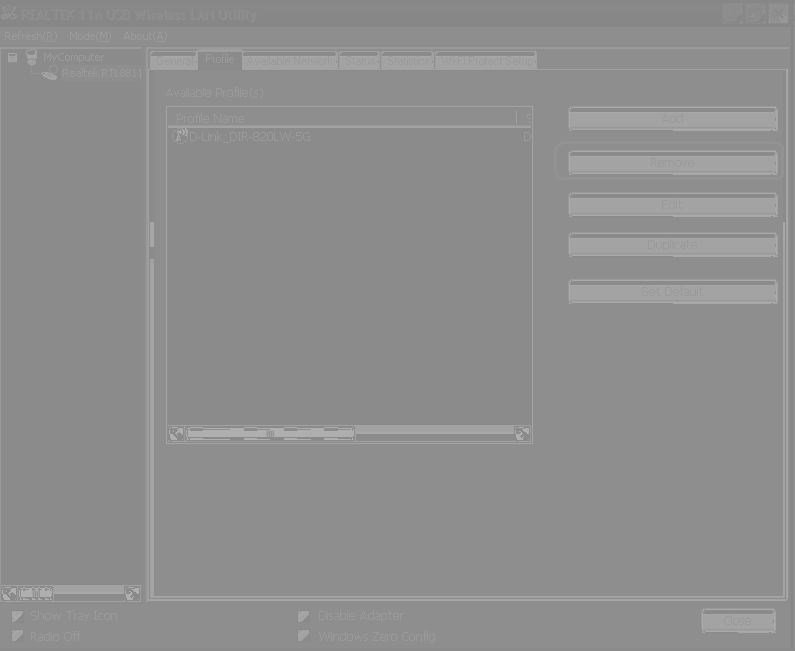Click the Realtek adapter icon in tree
This screenshot has height=651, width=795.
click(50, 74)
